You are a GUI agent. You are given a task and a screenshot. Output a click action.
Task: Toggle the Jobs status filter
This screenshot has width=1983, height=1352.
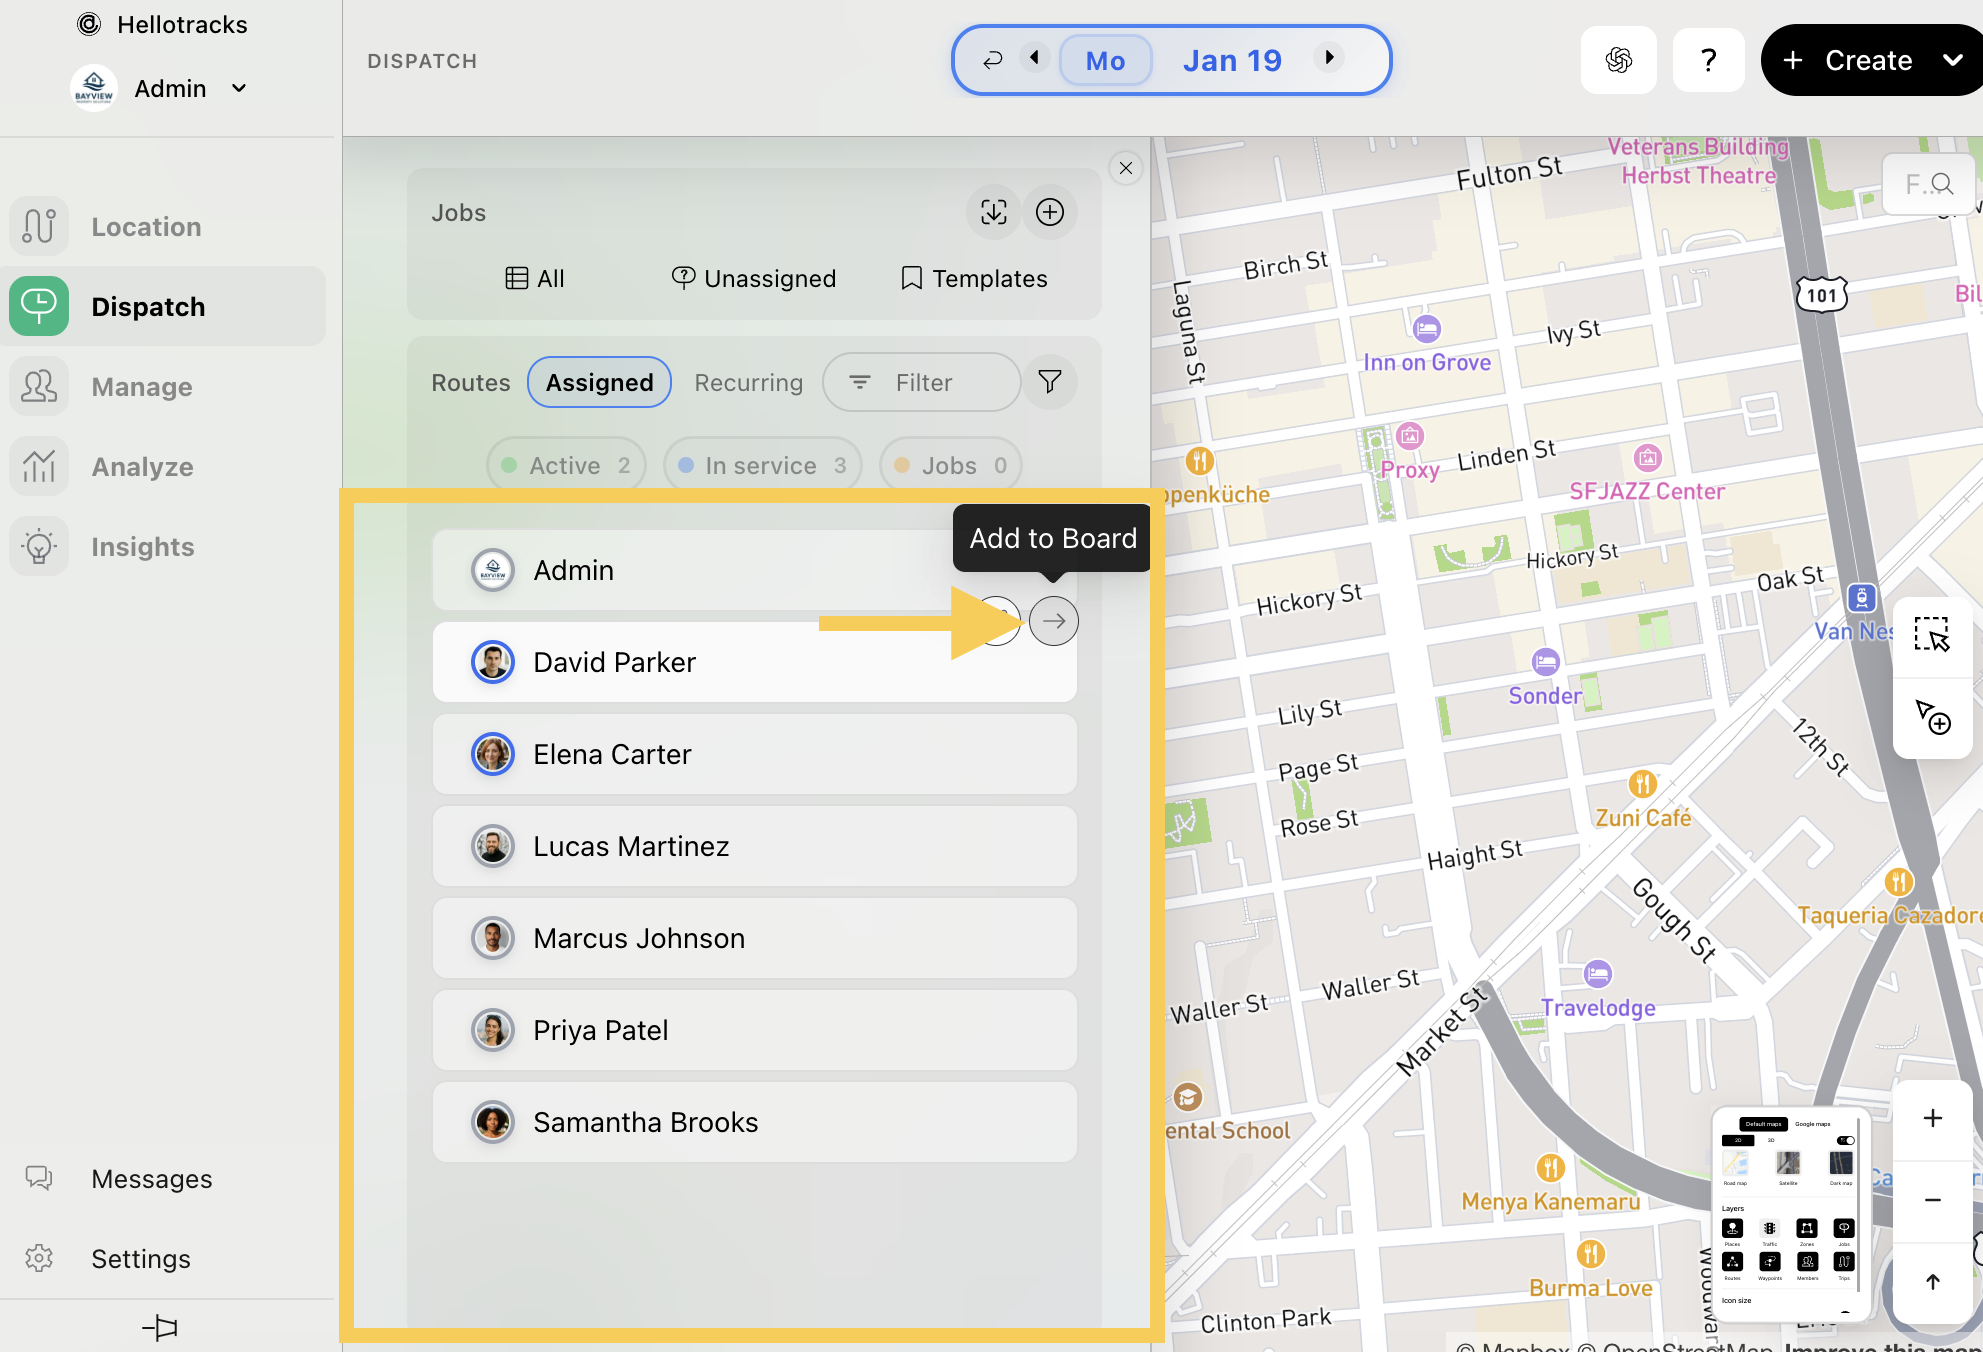coord(949,465)
